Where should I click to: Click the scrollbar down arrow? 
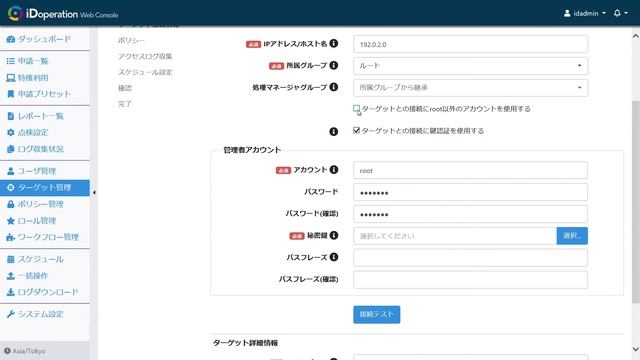pos(636,349)
